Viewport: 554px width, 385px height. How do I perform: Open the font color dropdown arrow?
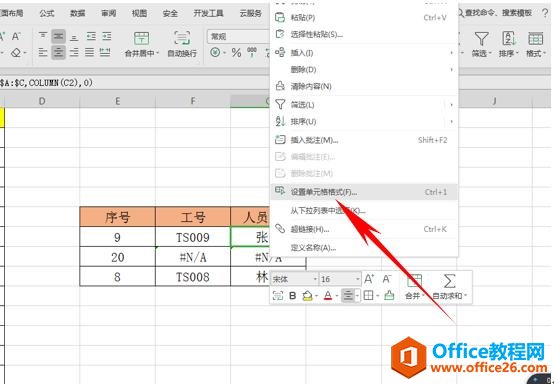[336, 296]
